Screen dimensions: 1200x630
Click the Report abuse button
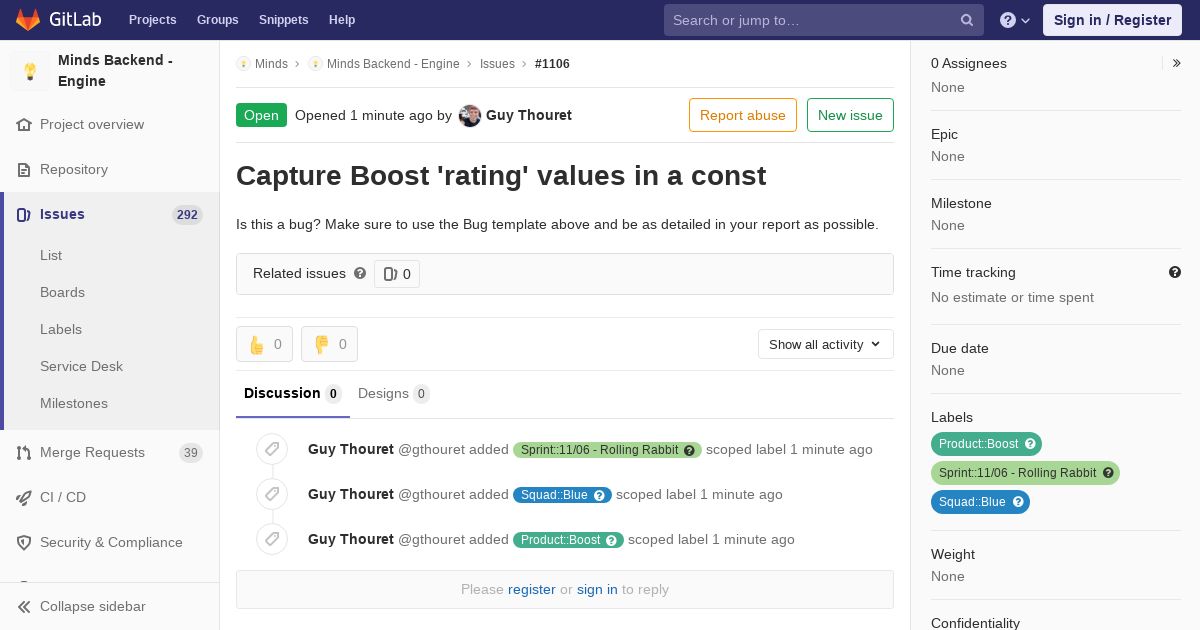pyautogui.click(x=742, y=115)
